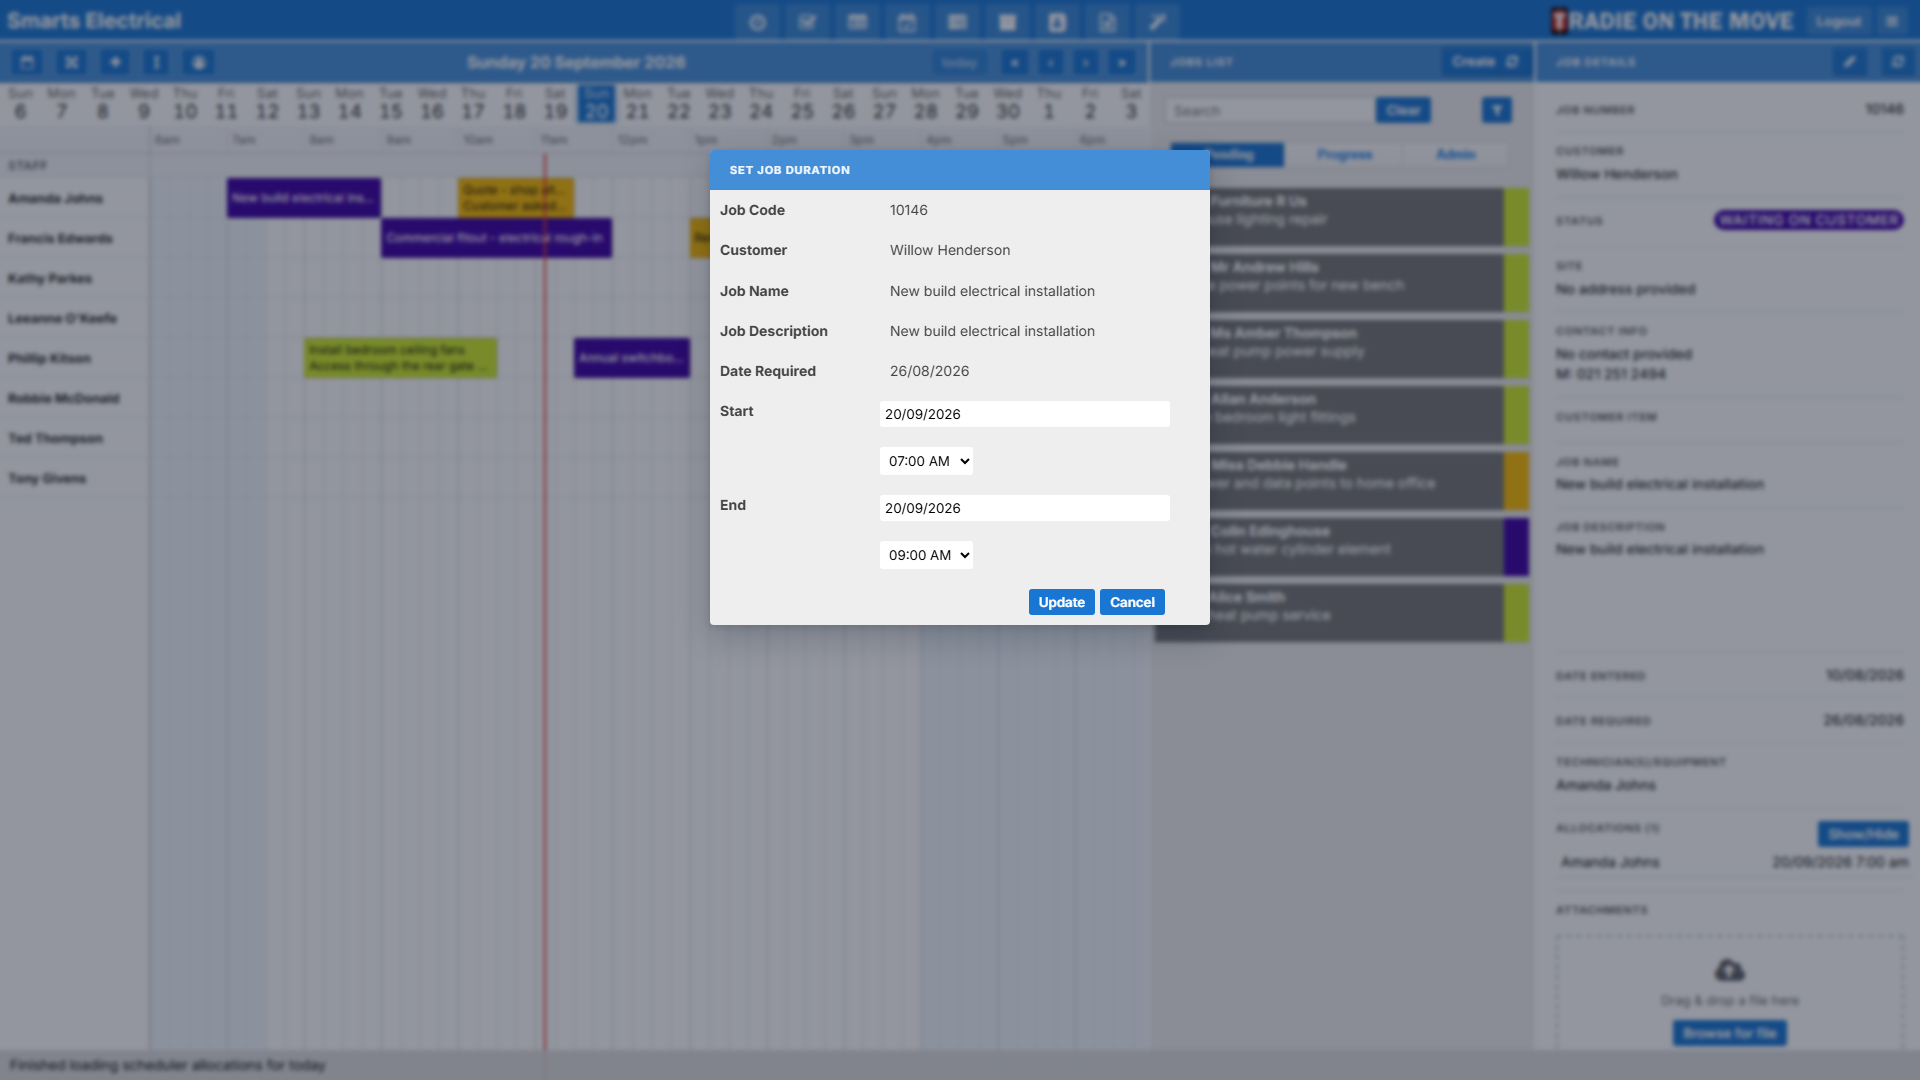This screenshot has height=1080, width=1920.
Task: Open the calendar icon in the top navigation bar
Action: pos(907,22)
